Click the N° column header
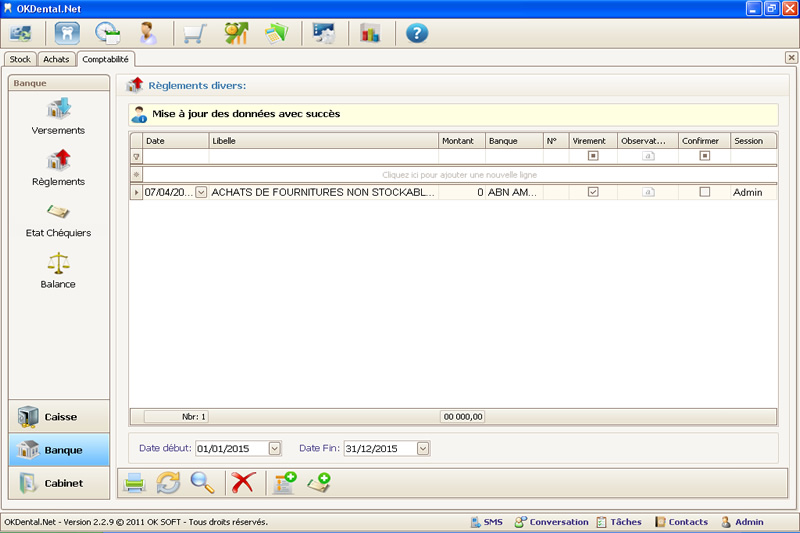Viewport: 800px width, 533px height. pos(556,141)
